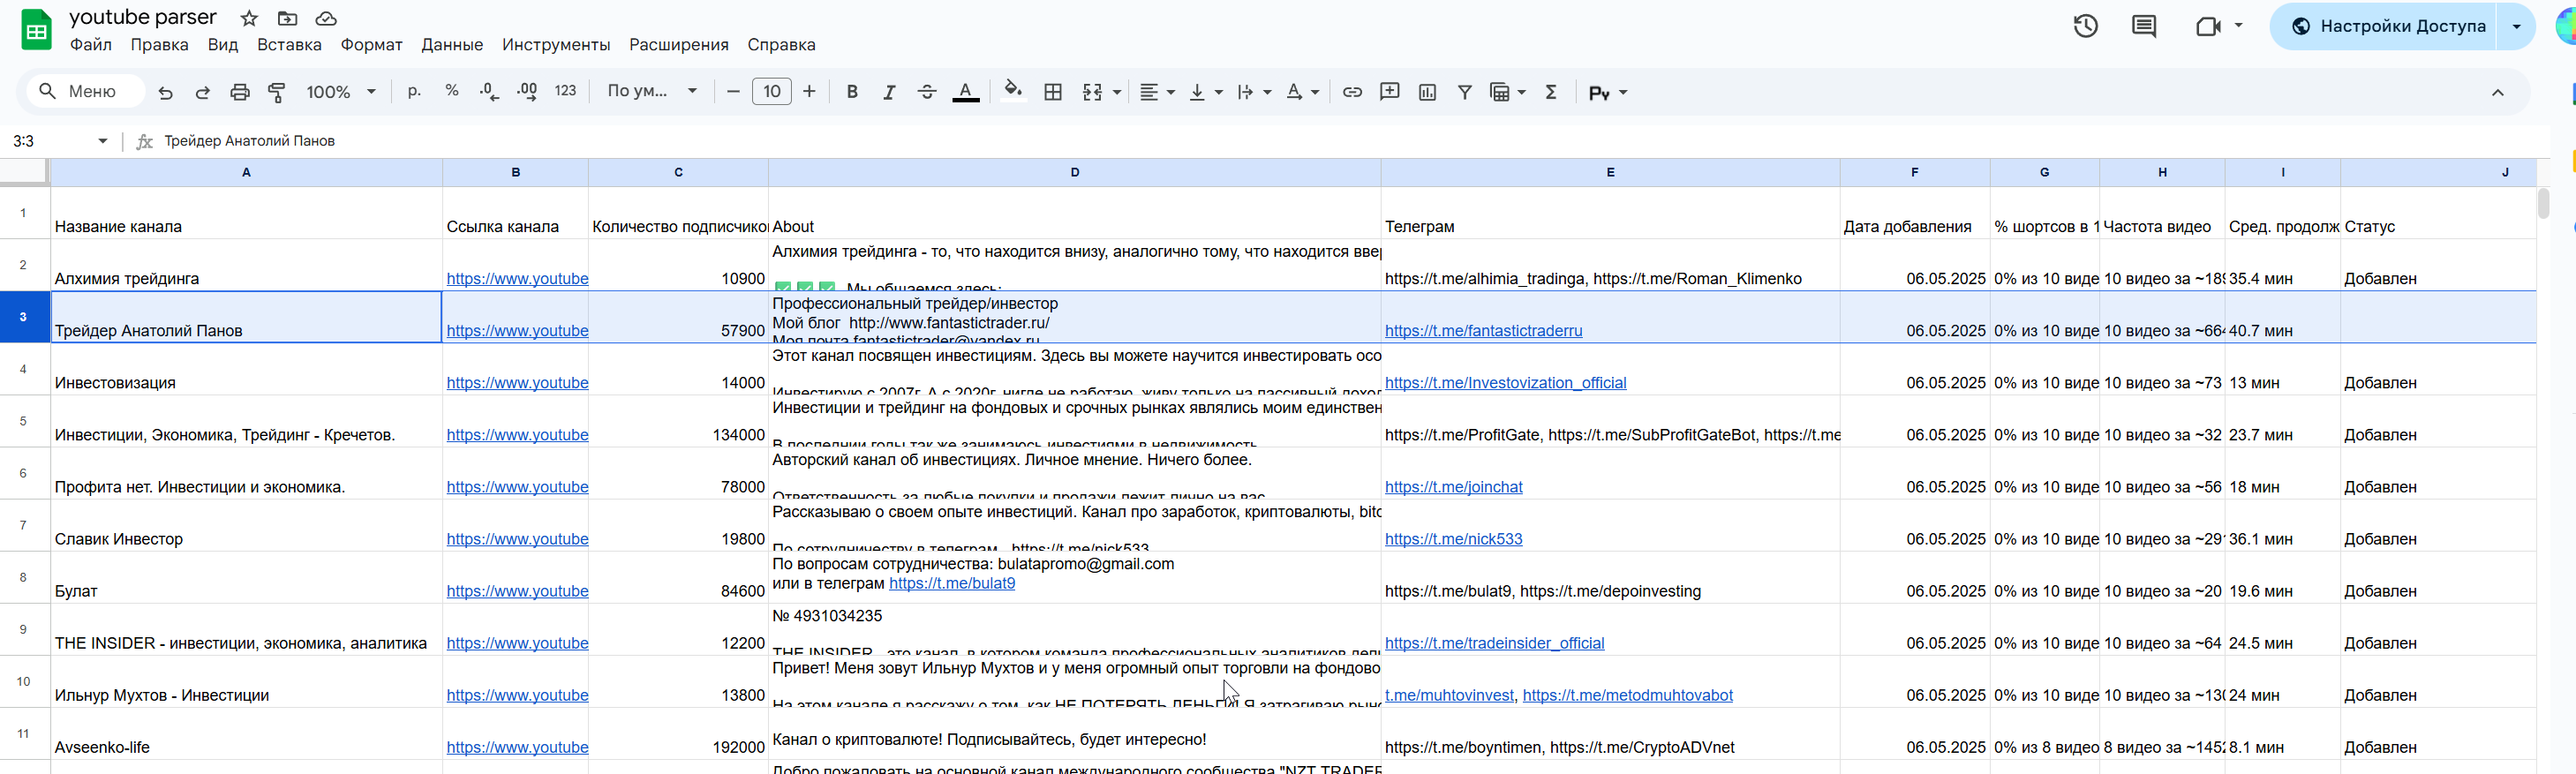Insert a chart with chart icon
The image size is (2576, 774).
tap(1427, 92)
